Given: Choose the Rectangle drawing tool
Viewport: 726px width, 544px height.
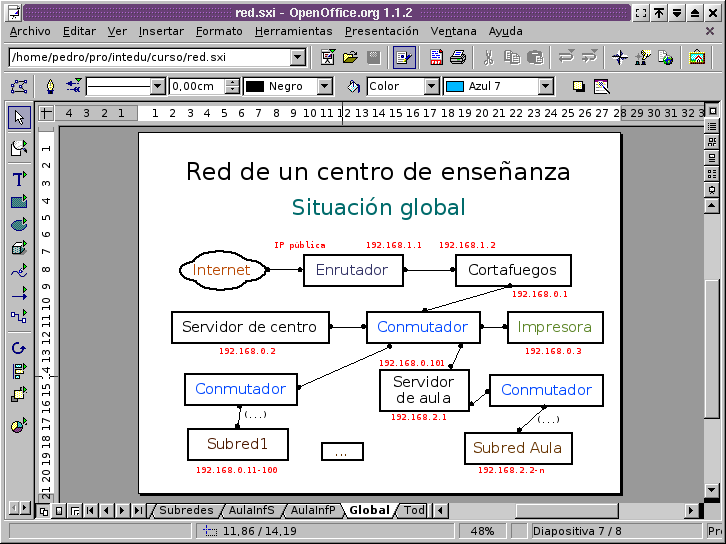Looking at the screenshot, I should [19, 201].
